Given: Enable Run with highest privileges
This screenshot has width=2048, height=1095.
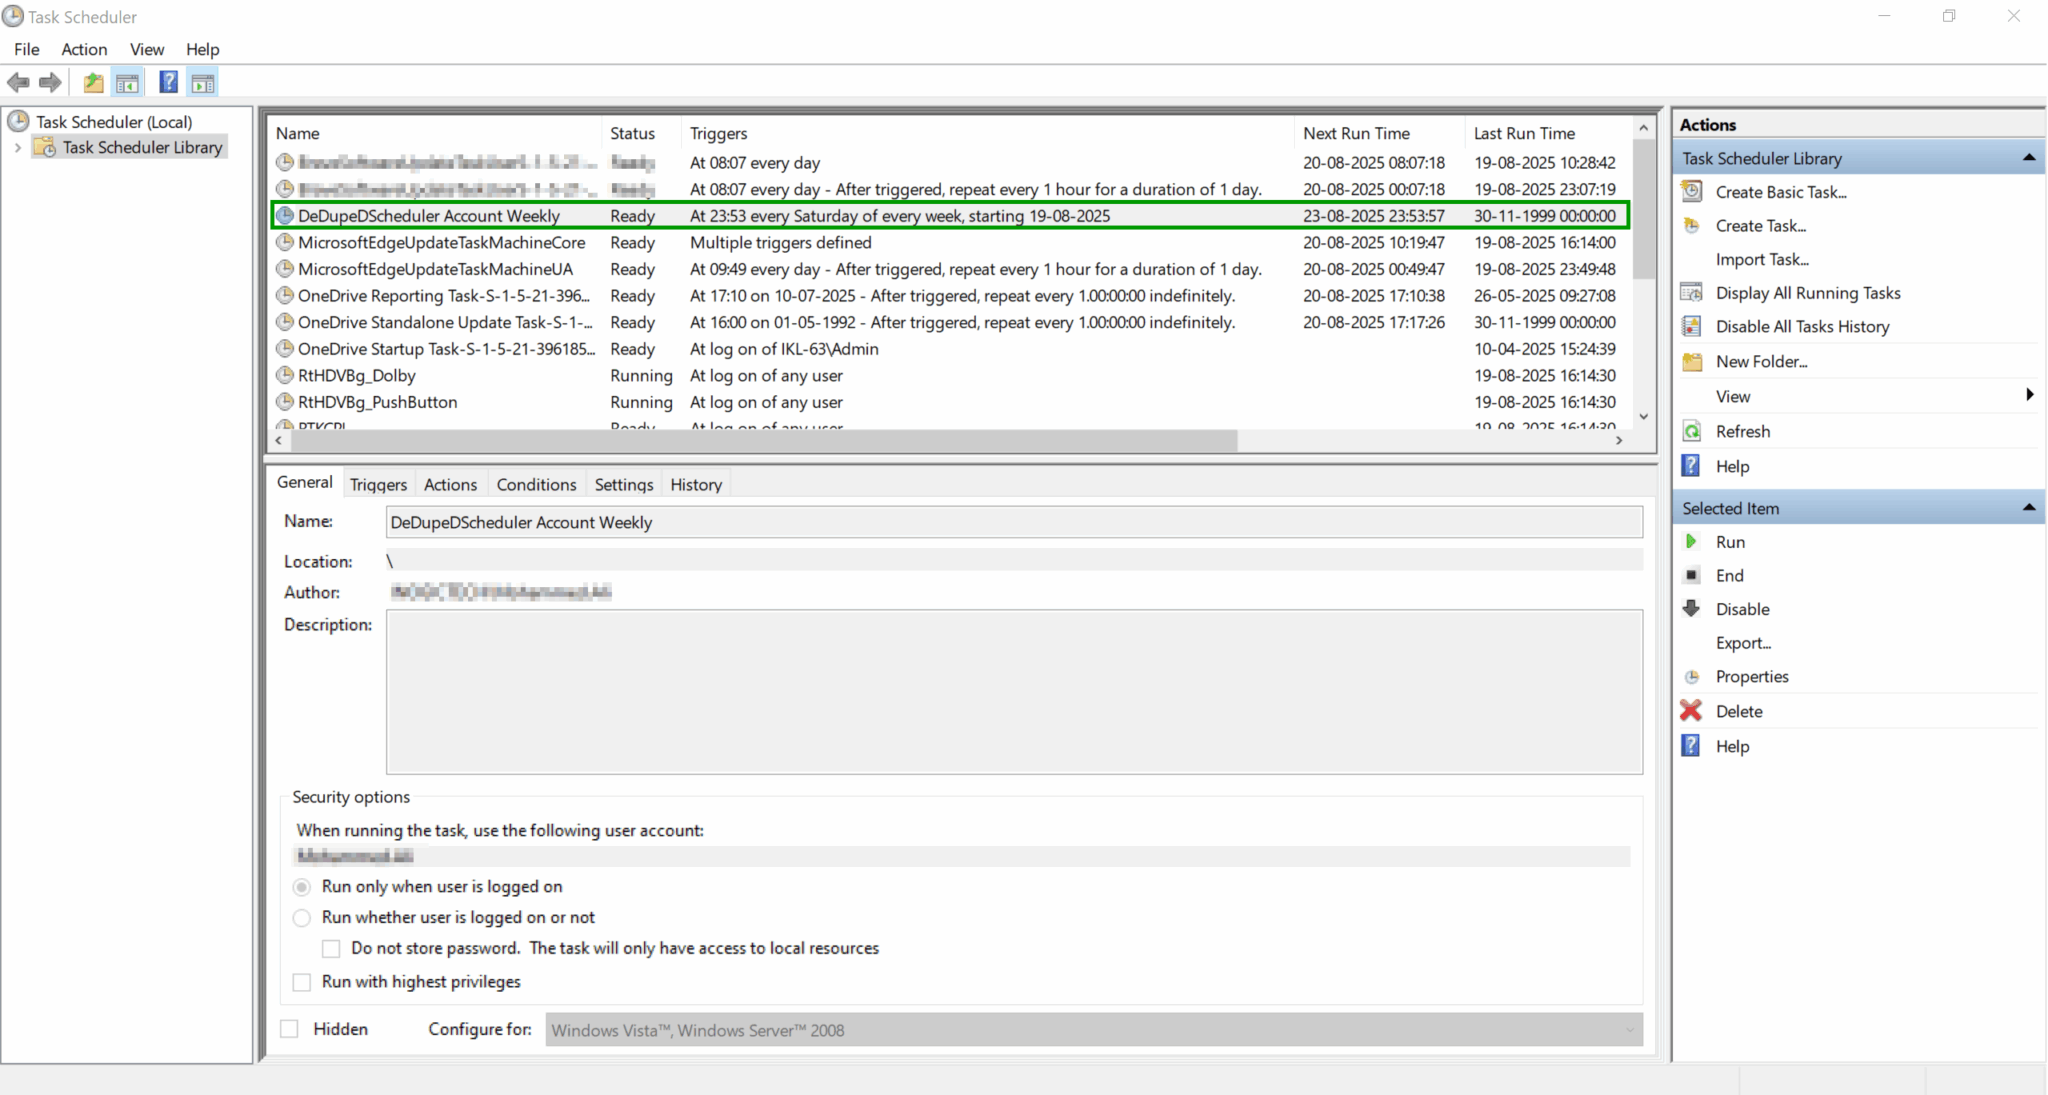Looking at the screenshot, I should point(301,982).
